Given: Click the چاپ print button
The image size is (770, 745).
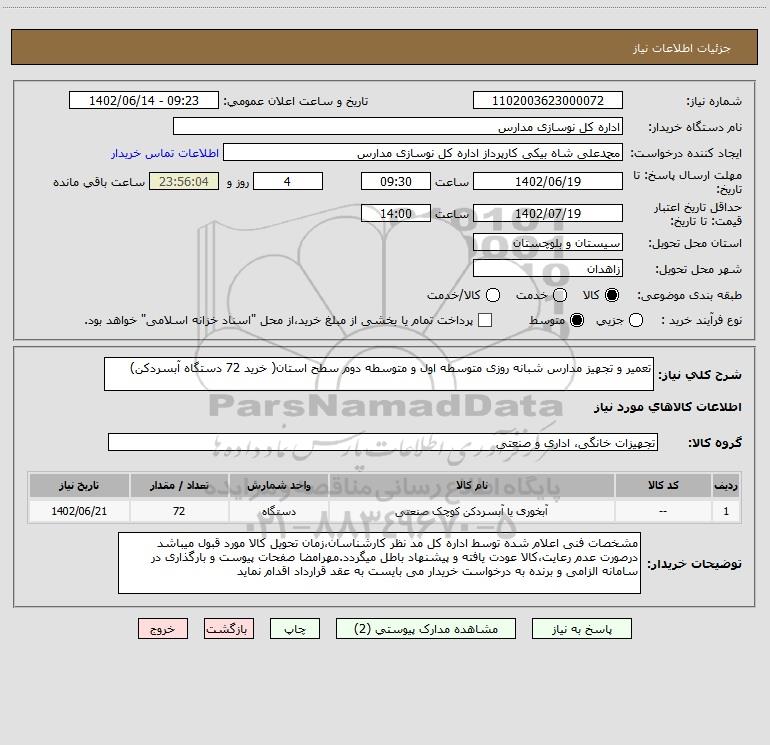Looking at the screenshot, I should 295,629.
